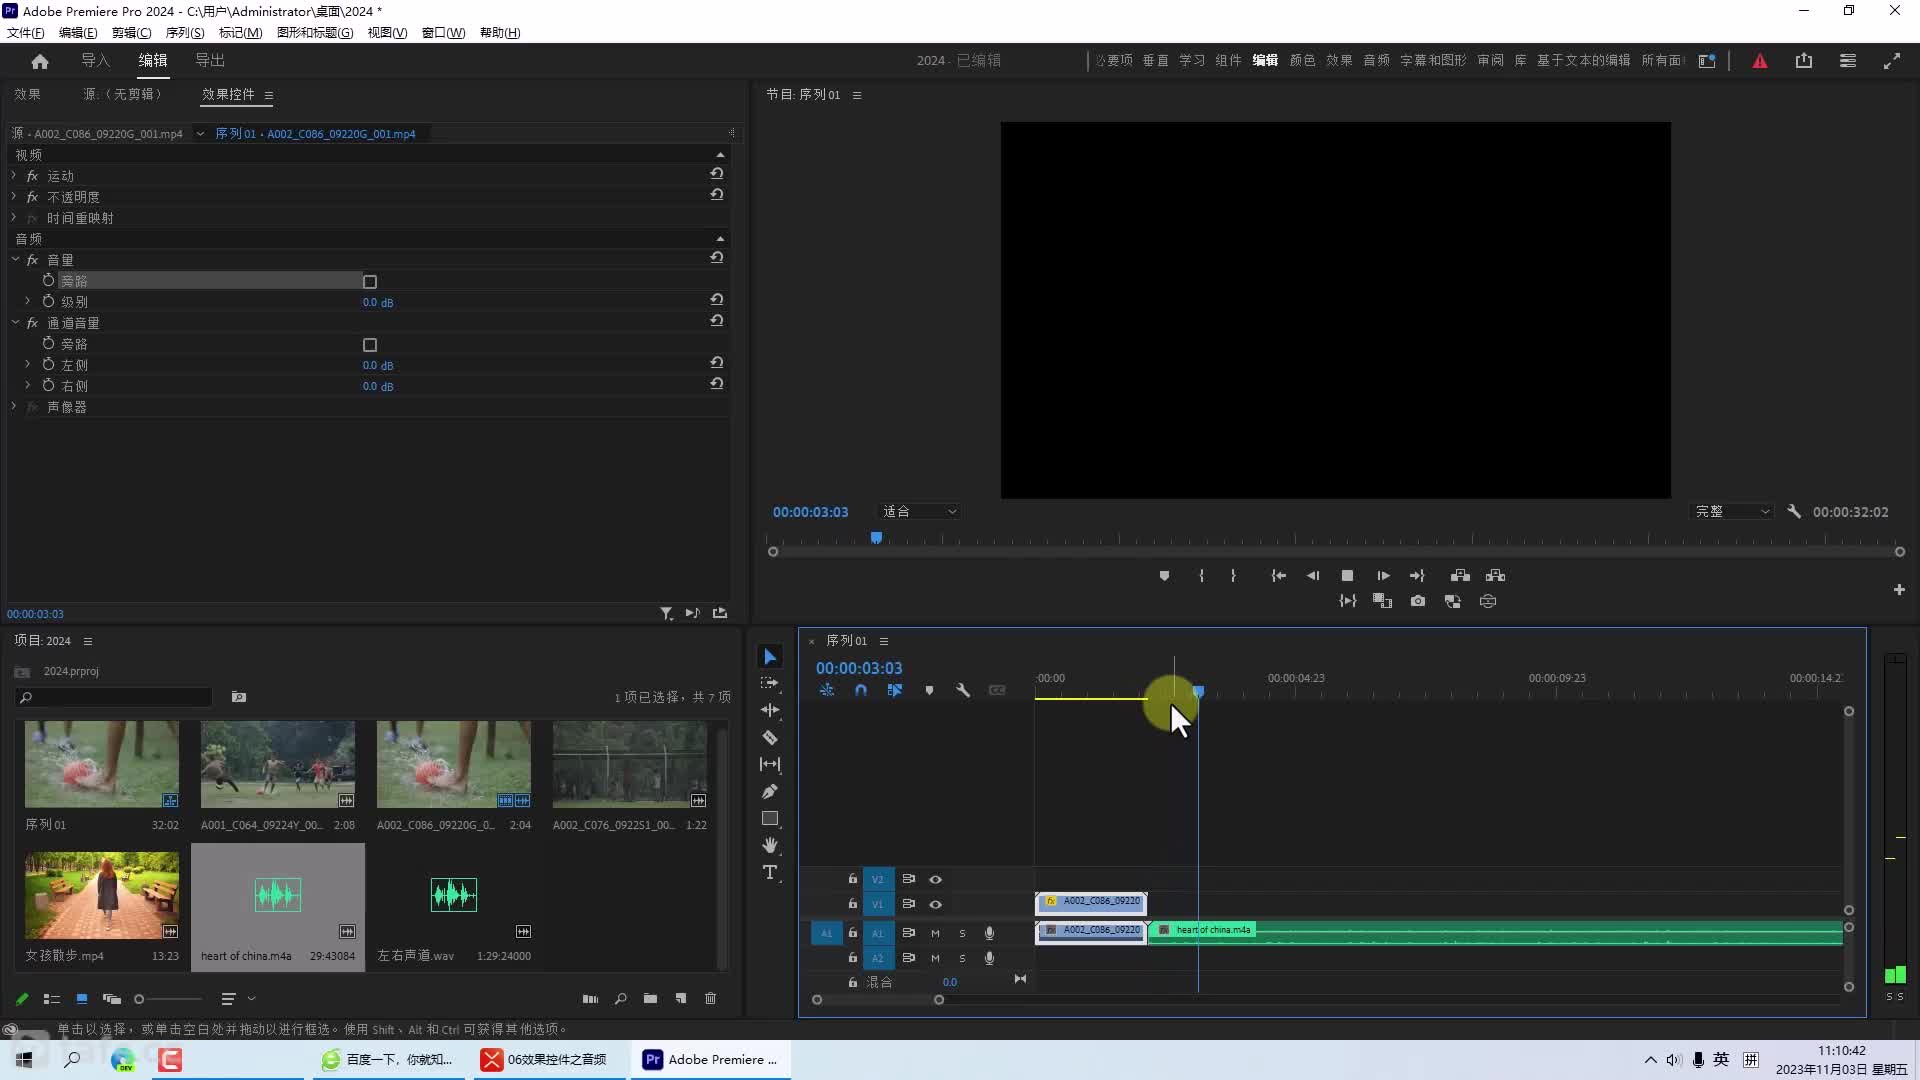Image resolution: width=1920 pixels, height=1080 pixels.
Task: Select the Type tool
Action: coord(770,872)
